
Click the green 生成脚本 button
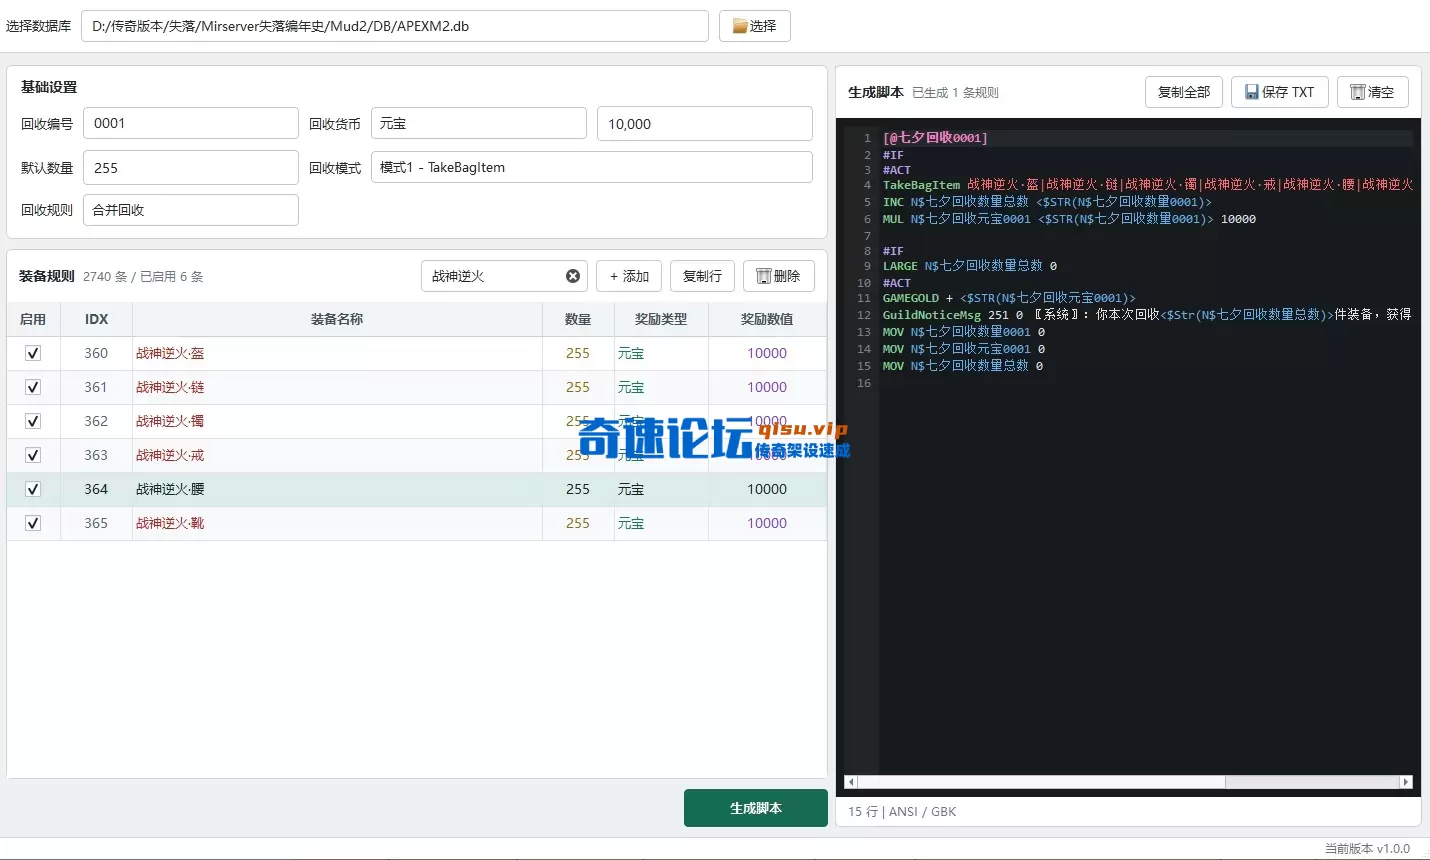pos(756,808)
